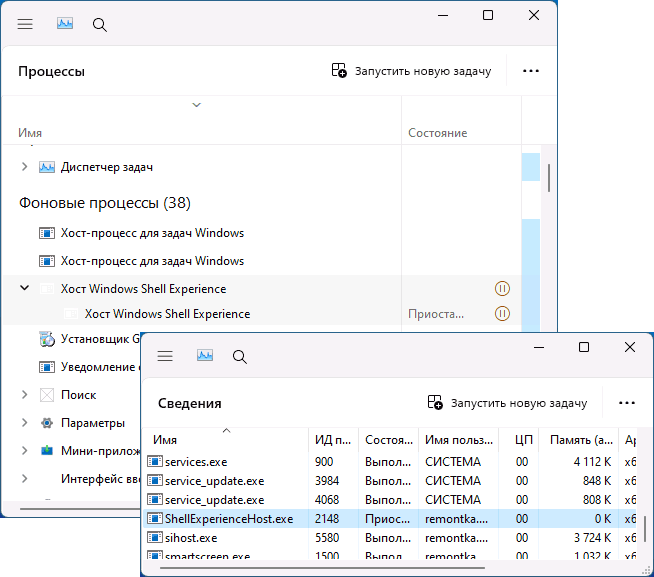Expand the Интерфейс ввода process group
The image size is (654, 577).
tap(25, 479)
